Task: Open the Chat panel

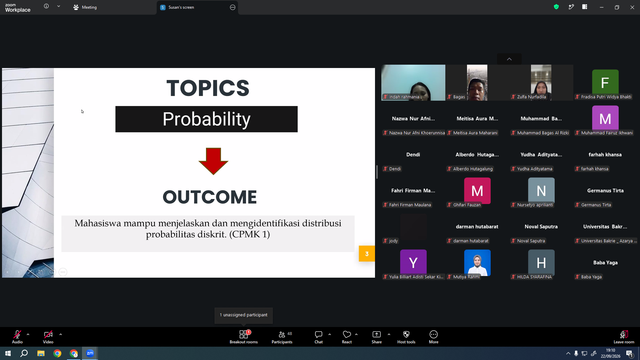Action: [x=318, y=337]
